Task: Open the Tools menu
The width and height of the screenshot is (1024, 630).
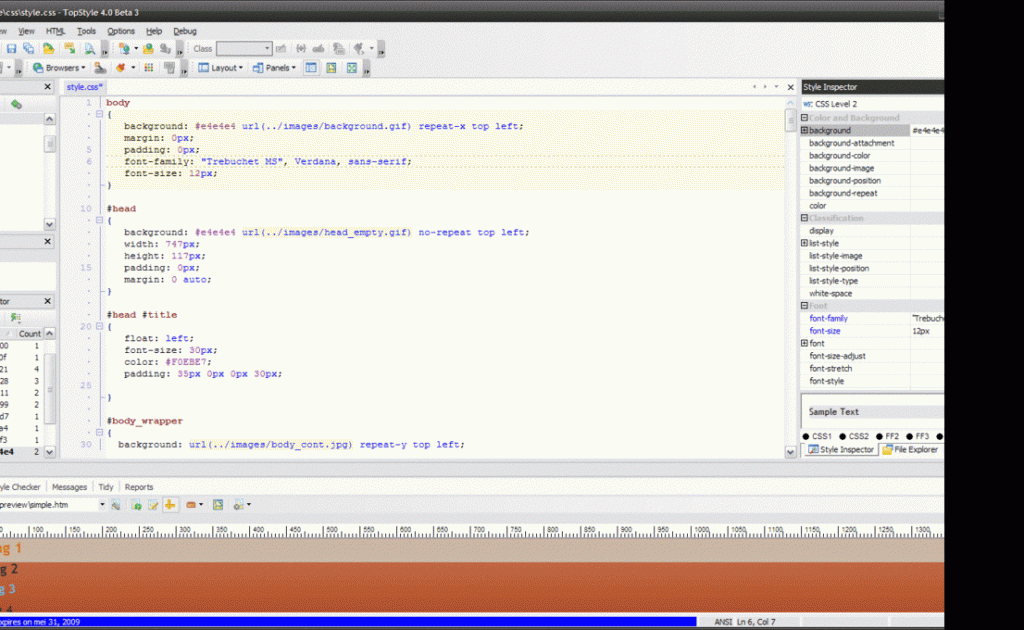Action: [x=87, y=31]
